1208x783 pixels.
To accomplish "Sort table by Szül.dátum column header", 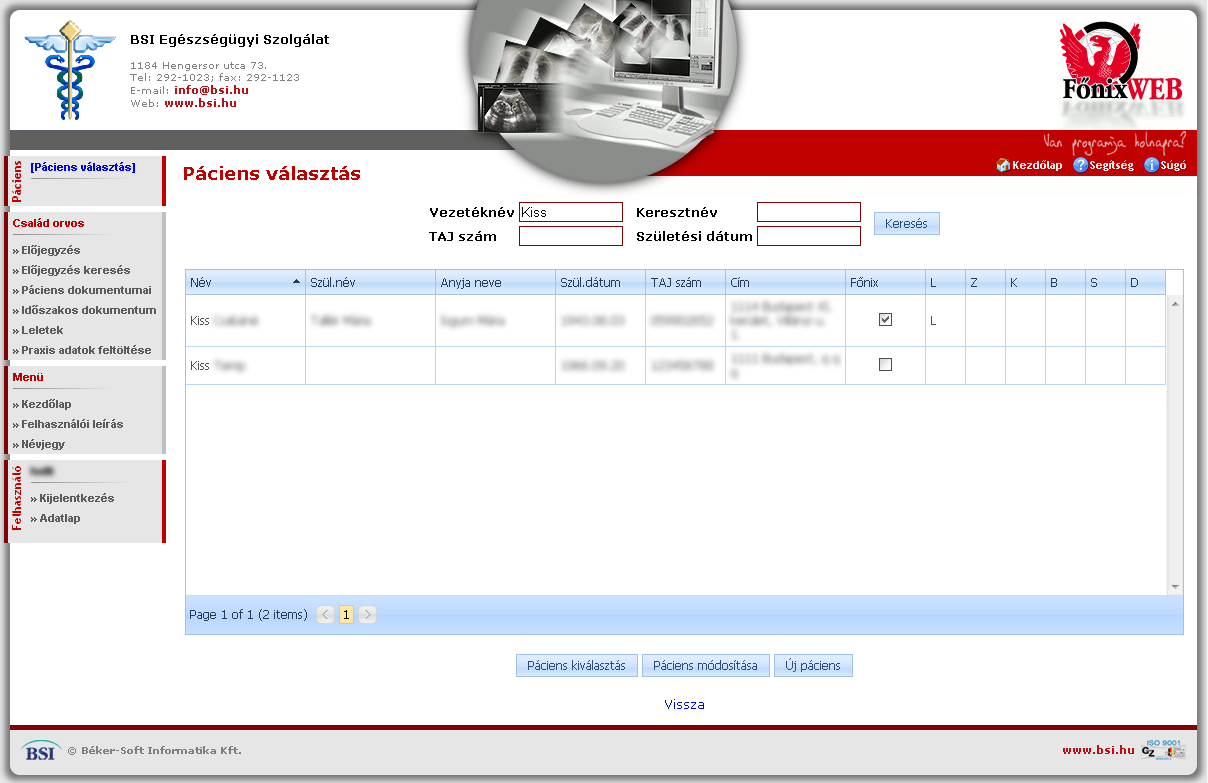I will [x=598, y=283].
